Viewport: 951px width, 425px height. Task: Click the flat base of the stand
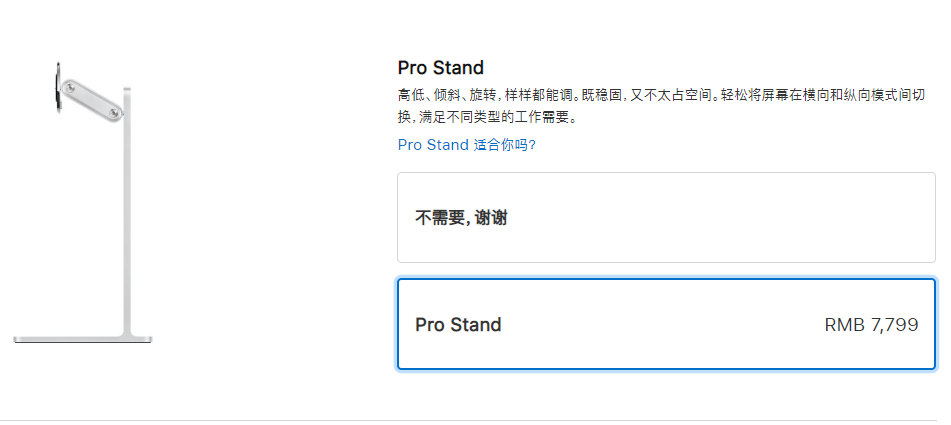[x=83, y=338]
